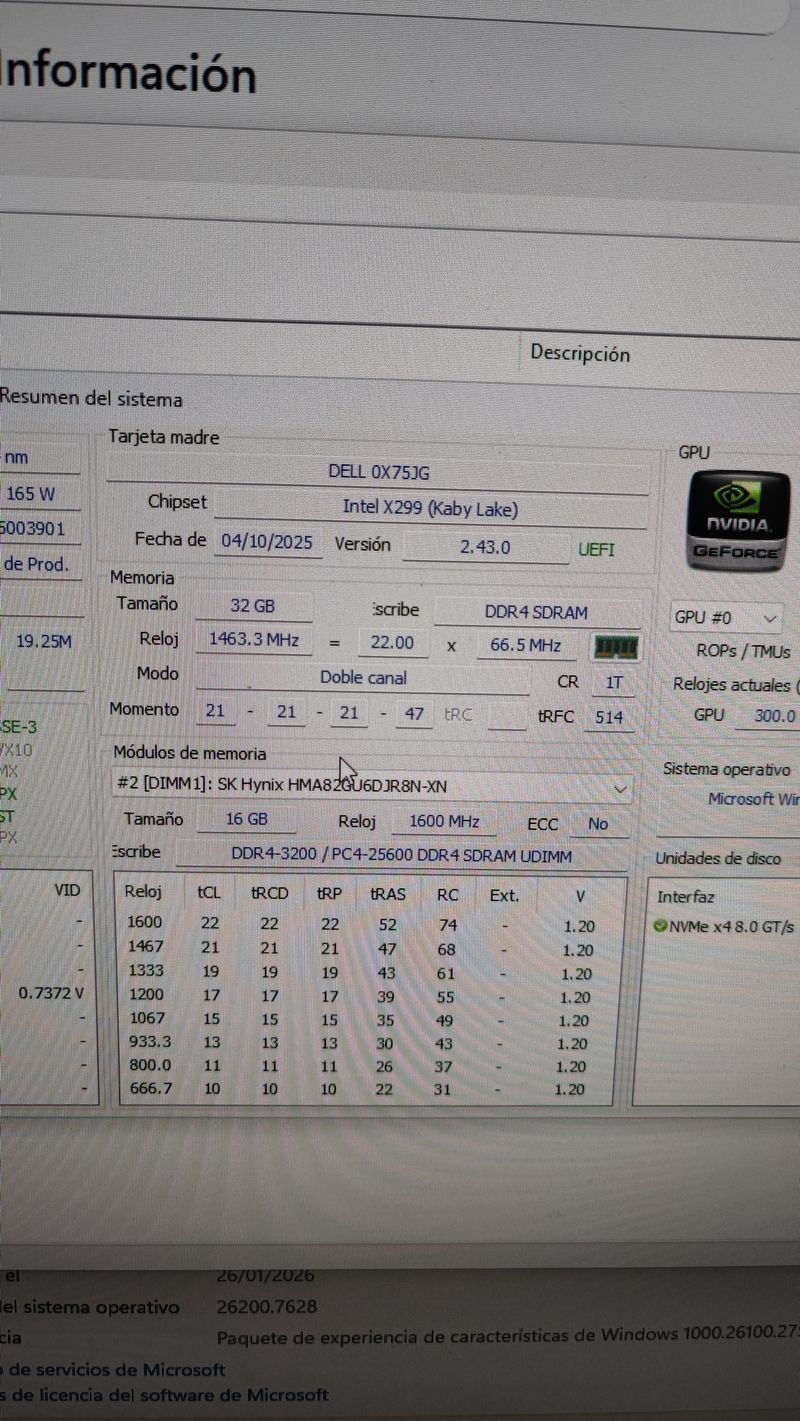Select the 1067 row in timings table

coord(365,1019)
